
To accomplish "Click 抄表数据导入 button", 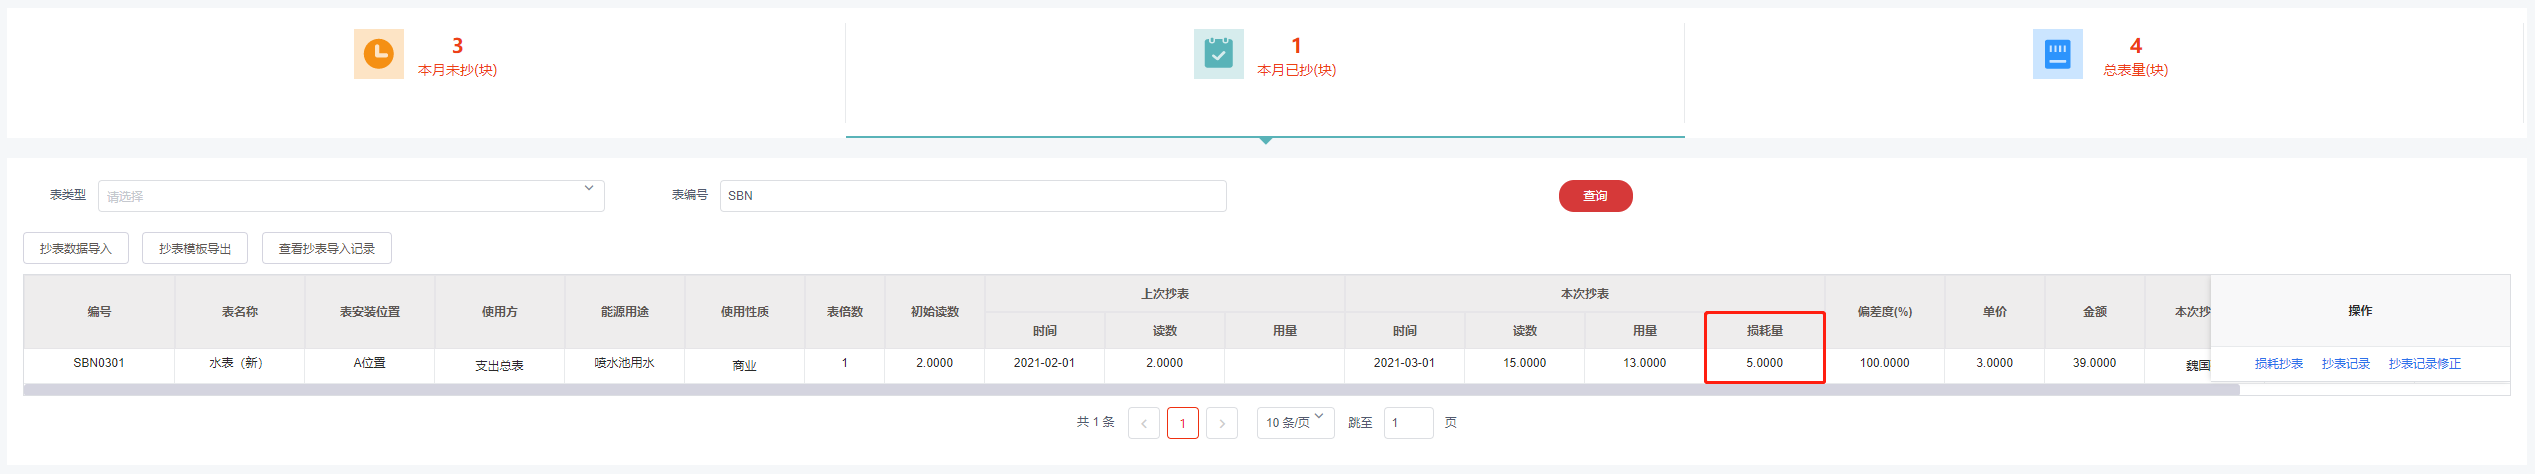I will [76, 249].
